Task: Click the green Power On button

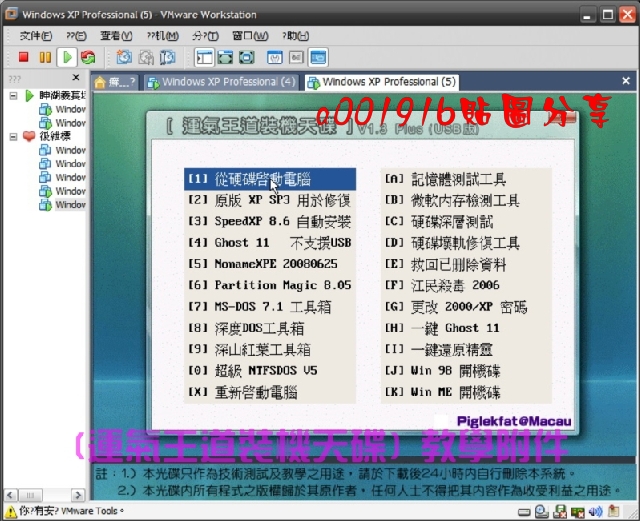Action: tap(66, 58)
